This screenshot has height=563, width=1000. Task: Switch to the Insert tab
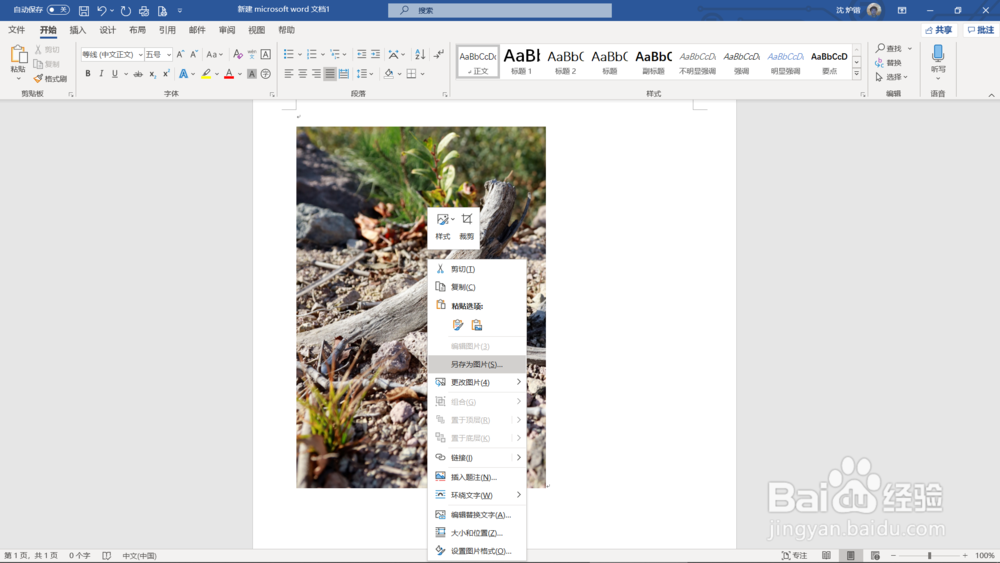(x=78, y=30)
